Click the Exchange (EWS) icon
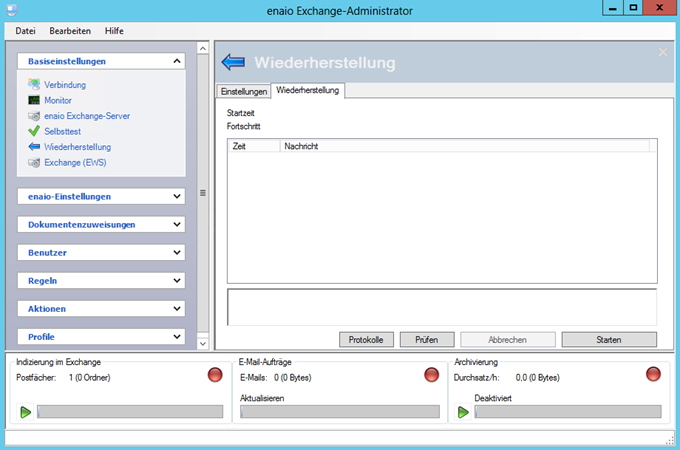The height and width of the screenshot is (450, 680). pos(34,162)
